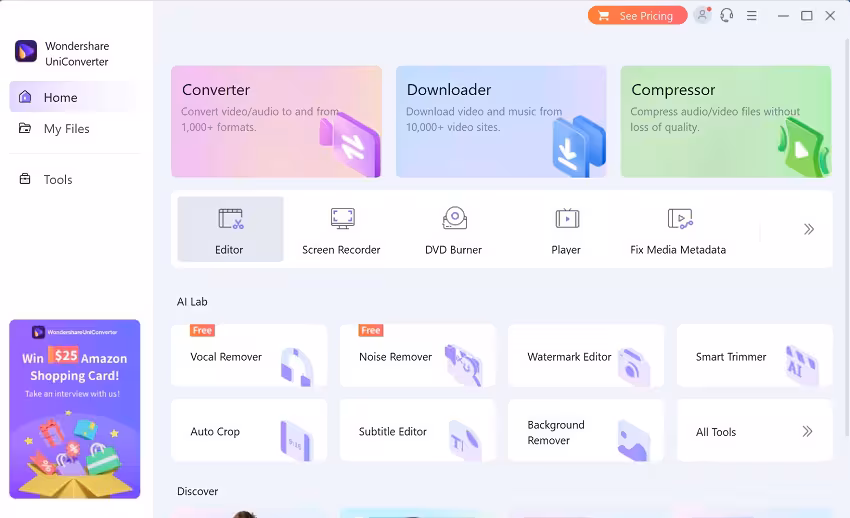Click 'Auto Crop' label text
Image resolution: width=850 pixels, height=518 pixels.
pos(215,432)
